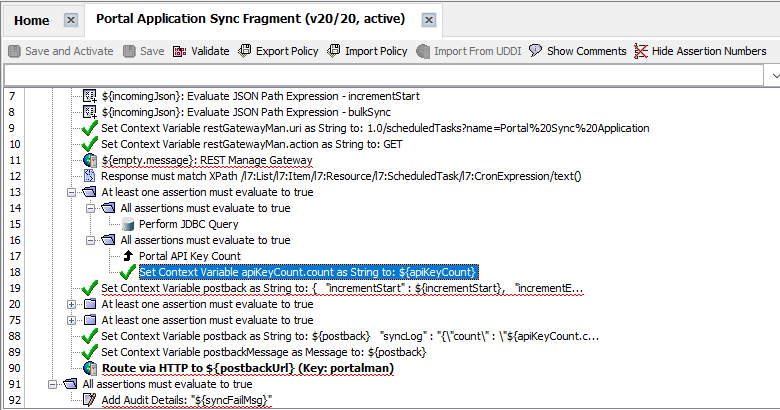Click the Hide Assertion Numbers icon
Screen dimensions: 780x410
(641, 51)
